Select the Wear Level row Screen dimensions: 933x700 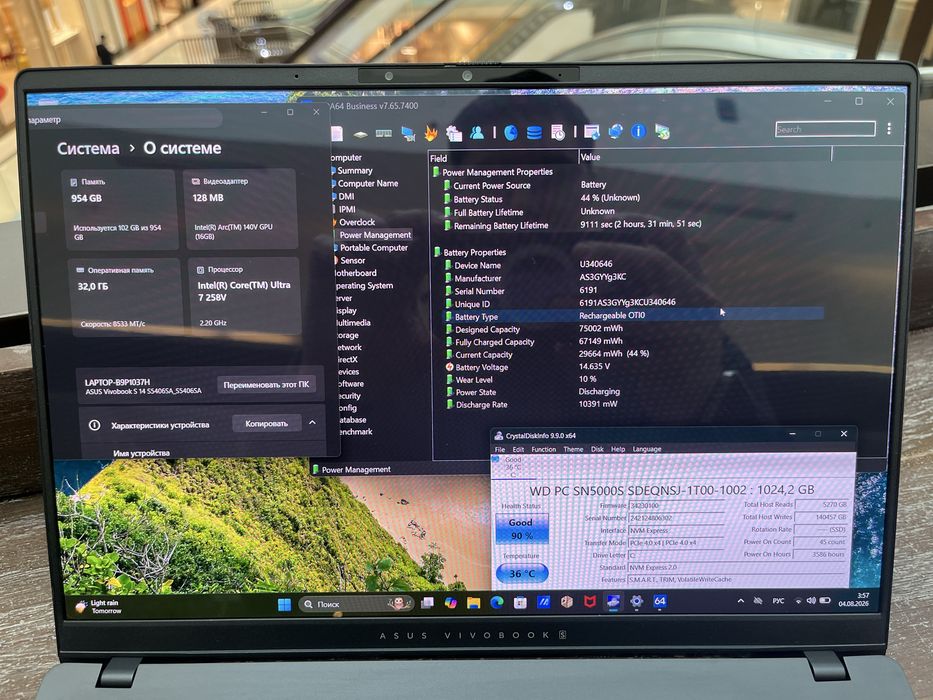(634, 379)
